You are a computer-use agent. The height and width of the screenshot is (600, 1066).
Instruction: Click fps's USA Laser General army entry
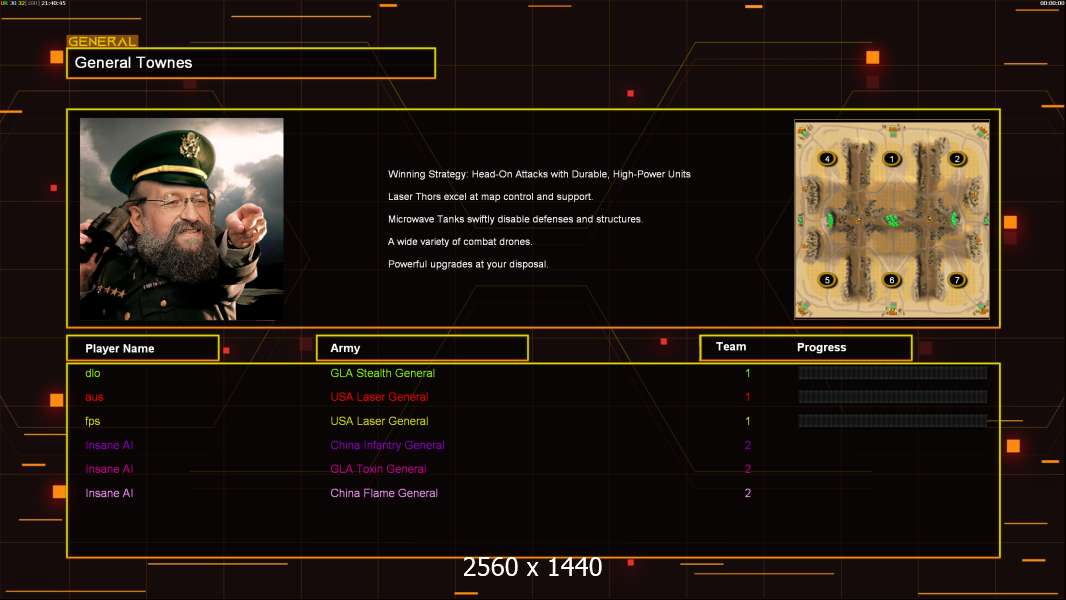point(379,421)
